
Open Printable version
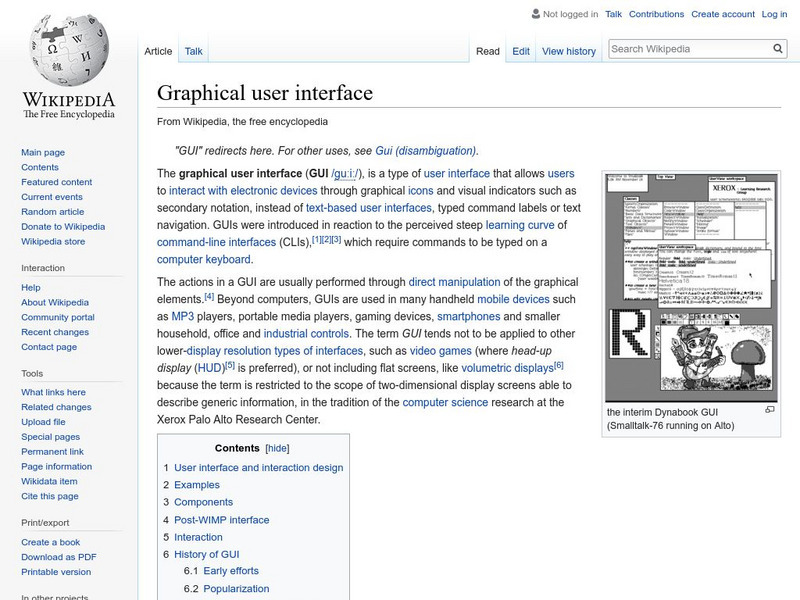(56, 571)
